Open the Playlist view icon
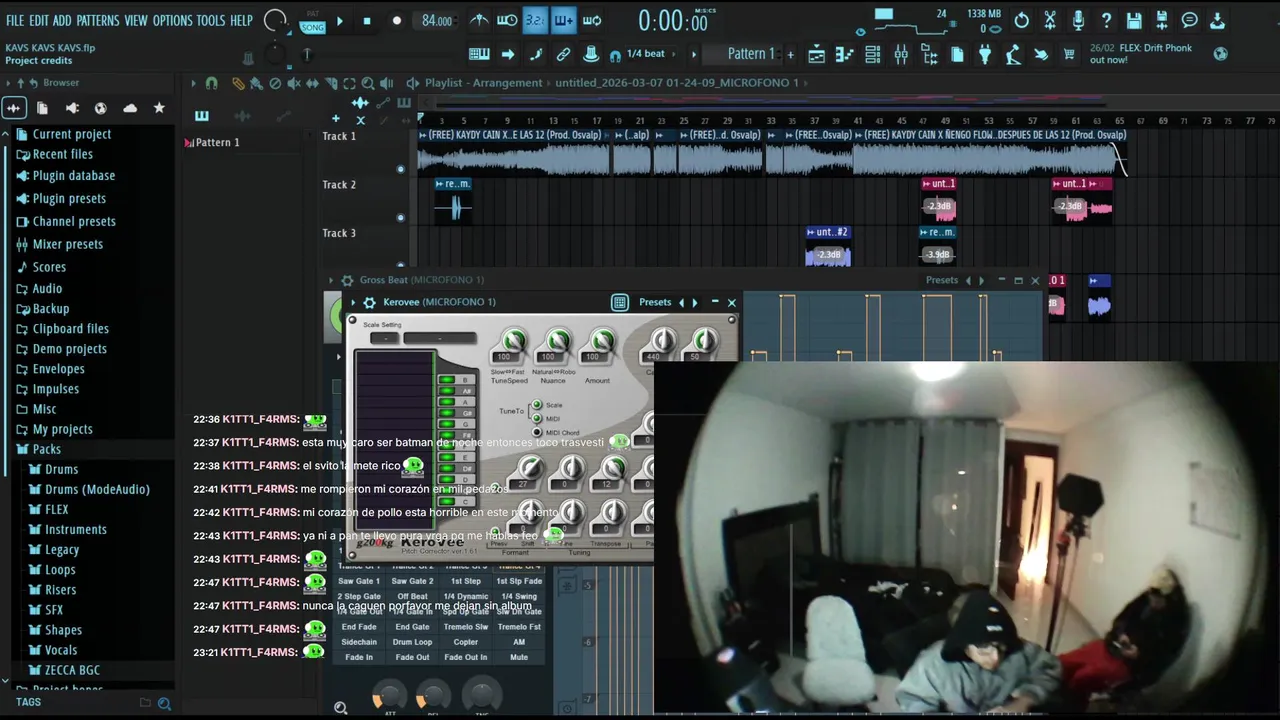 pyautogui.click(x=817, y=54)
